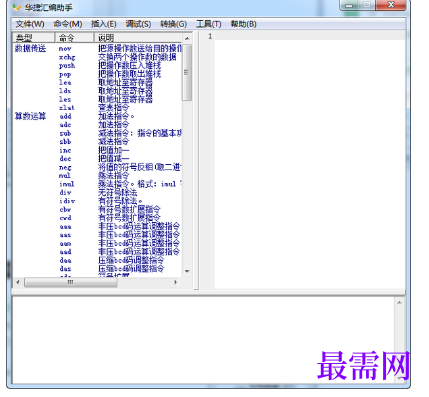Image resolution: width=429 pixels, height=397 pixels.
Task: Select the xchg command row
Action: point(97,57)
